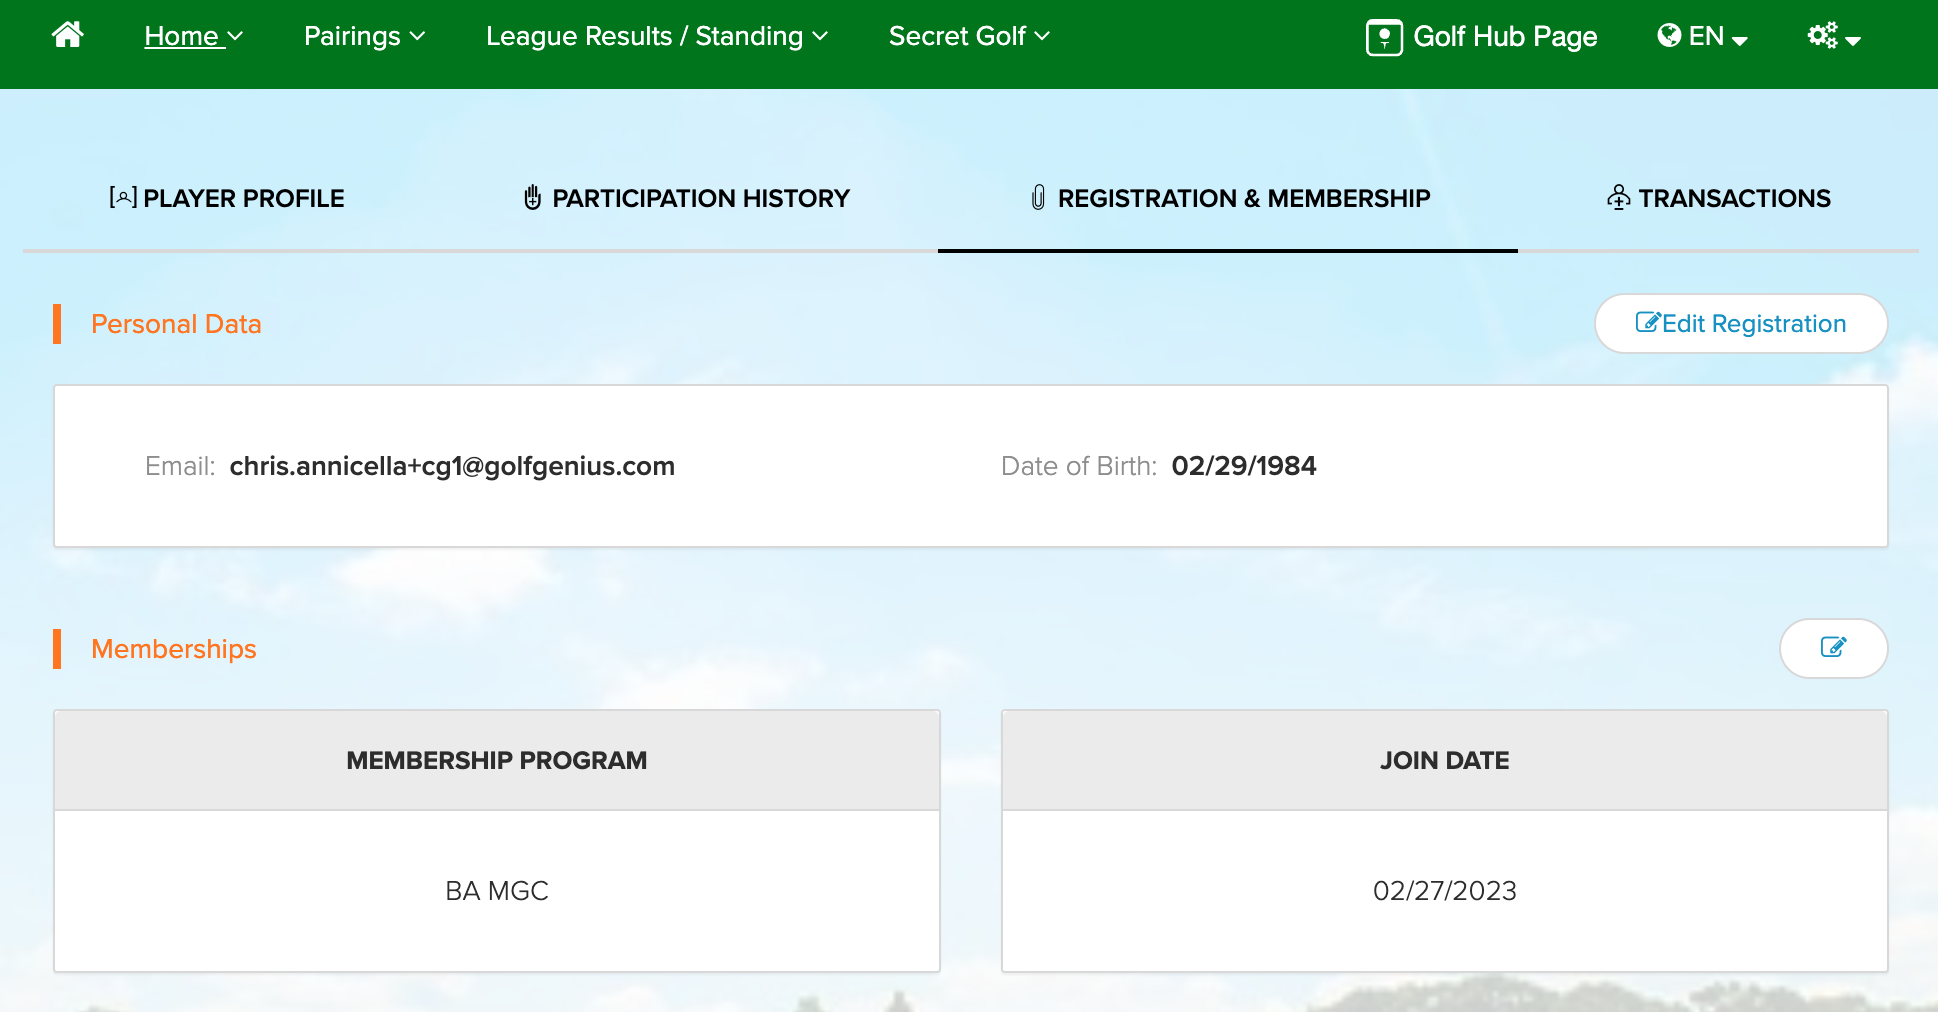The width and height of the screenshot is (1938, 1012).
Task: Click the globe language icon
Action: point(1669,36)
